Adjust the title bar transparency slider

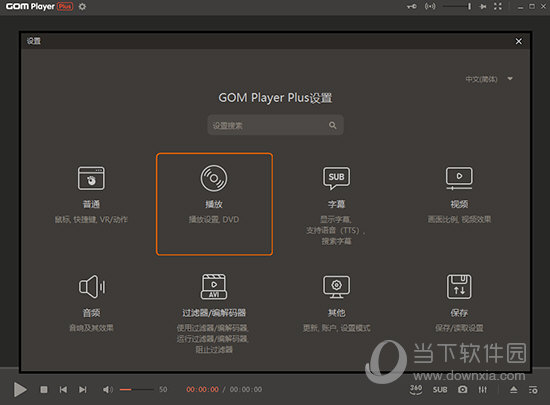457,6
